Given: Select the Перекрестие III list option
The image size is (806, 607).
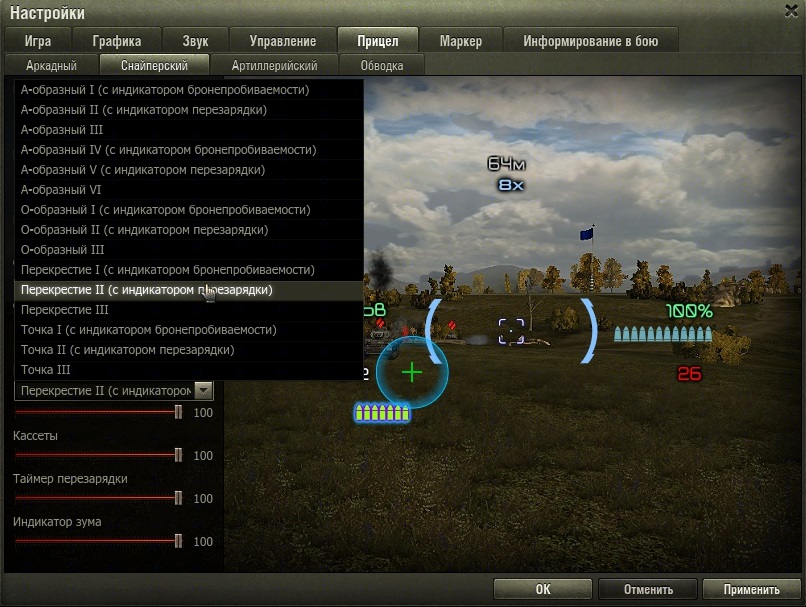Looking at the screenshot, I should [x=189, y=310].
